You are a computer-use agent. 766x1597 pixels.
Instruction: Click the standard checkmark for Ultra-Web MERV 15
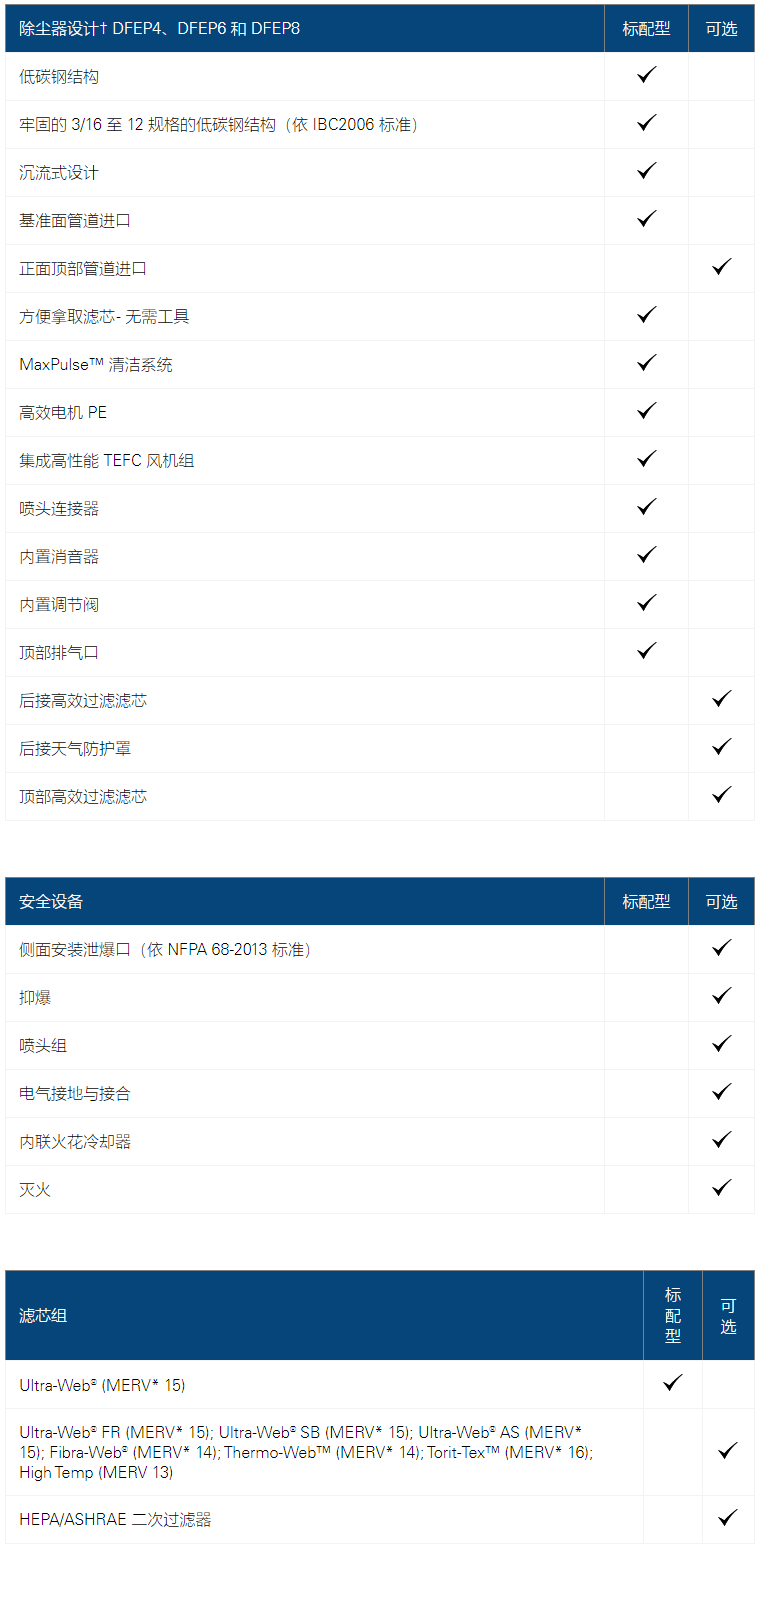click(673, 1383)
